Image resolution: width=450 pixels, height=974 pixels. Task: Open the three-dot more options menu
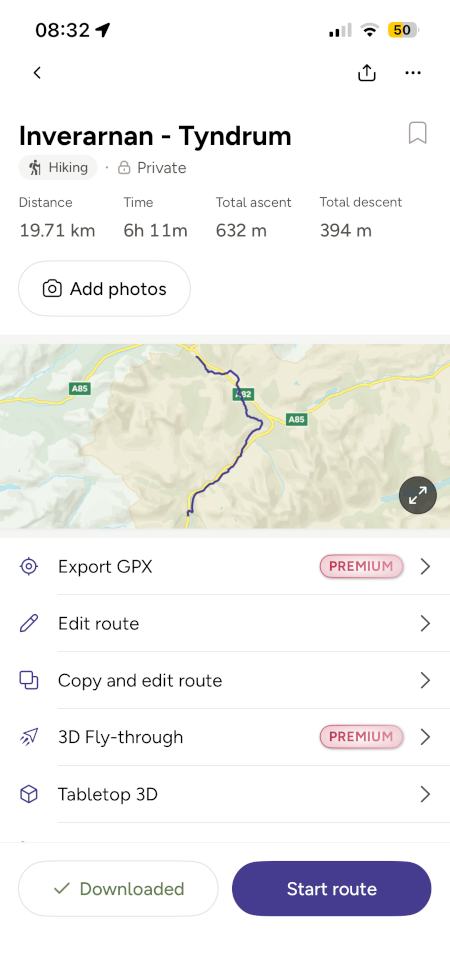pyautogui.click(x=413, y=73)
